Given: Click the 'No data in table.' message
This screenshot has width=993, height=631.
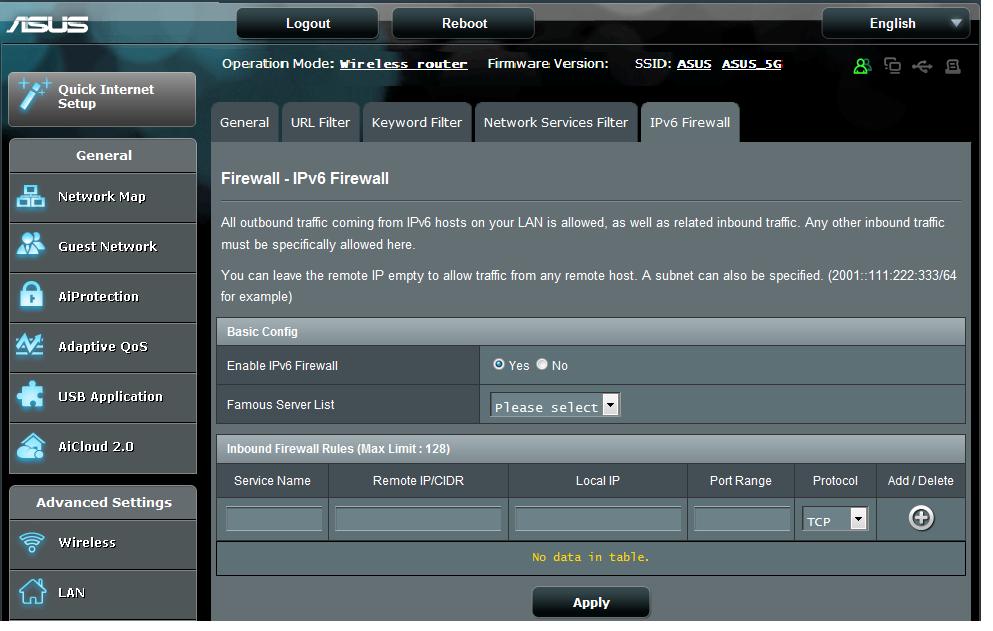Looking at the screenshot, I should pyautogui.click(x=590, y=557).
